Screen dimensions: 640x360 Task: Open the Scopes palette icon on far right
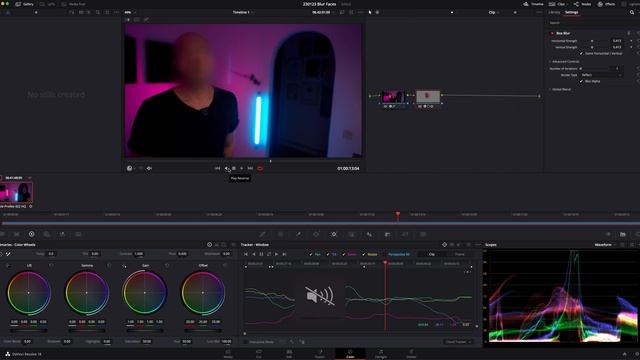pos(623,234)
